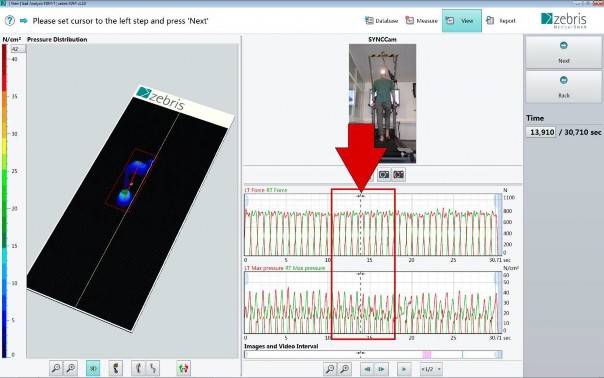
Task: Step one frame backward
Action: (x=367, y=369)
